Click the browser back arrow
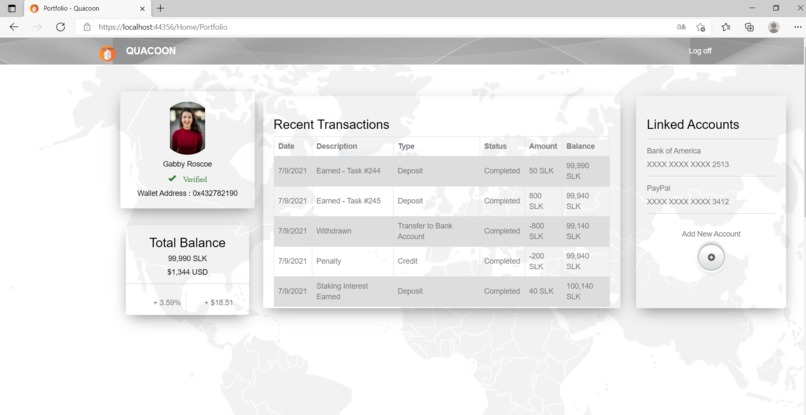 [x=14, y=27]
